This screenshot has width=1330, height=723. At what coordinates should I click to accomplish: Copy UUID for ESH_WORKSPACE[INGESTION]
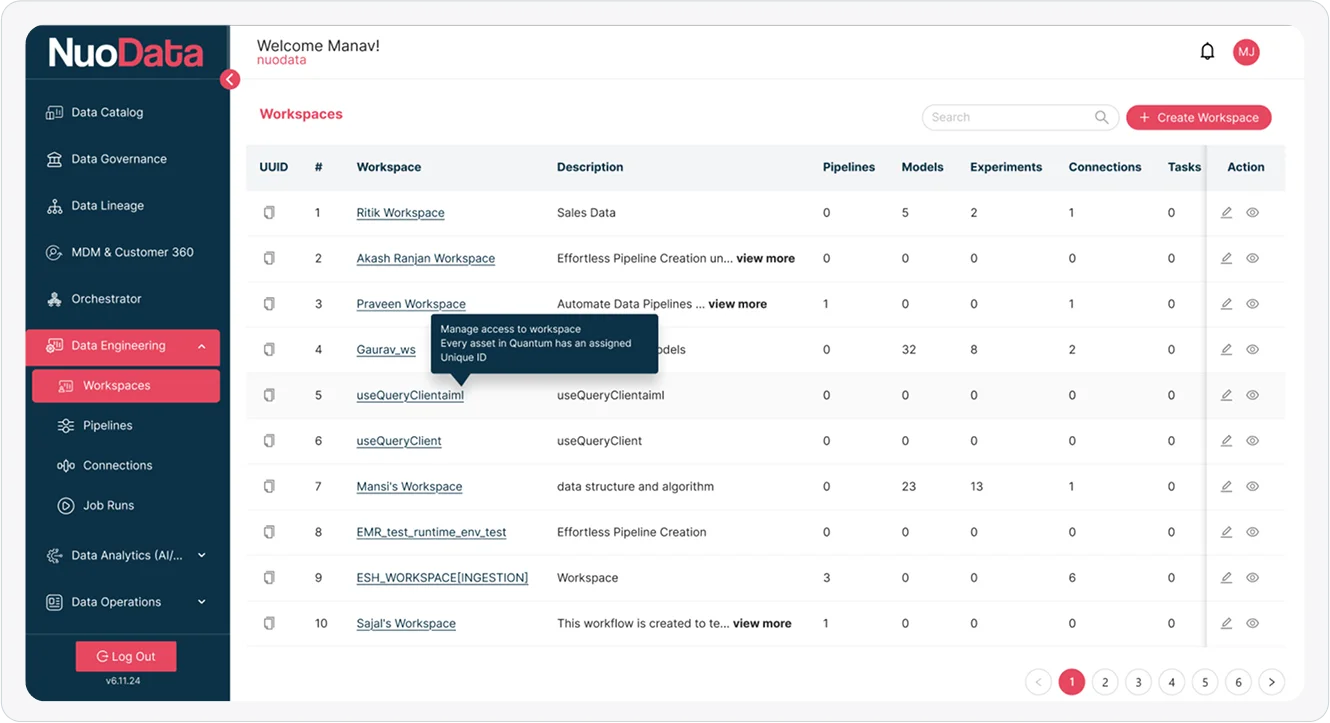(x=268, y=578)
